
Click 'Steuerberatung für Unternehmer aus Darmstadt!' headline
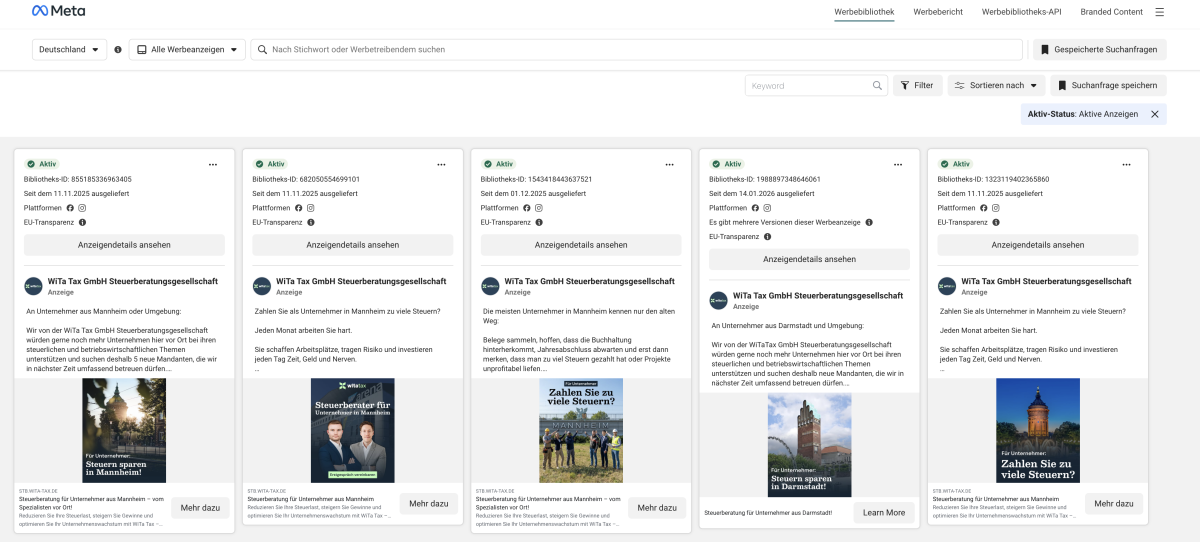point(768,513)
